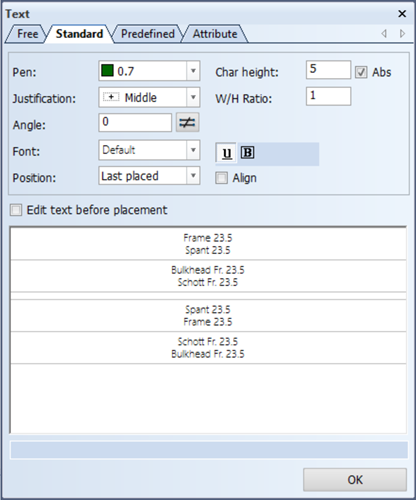Click the Middle justification crosshair icon

(111, 97)
